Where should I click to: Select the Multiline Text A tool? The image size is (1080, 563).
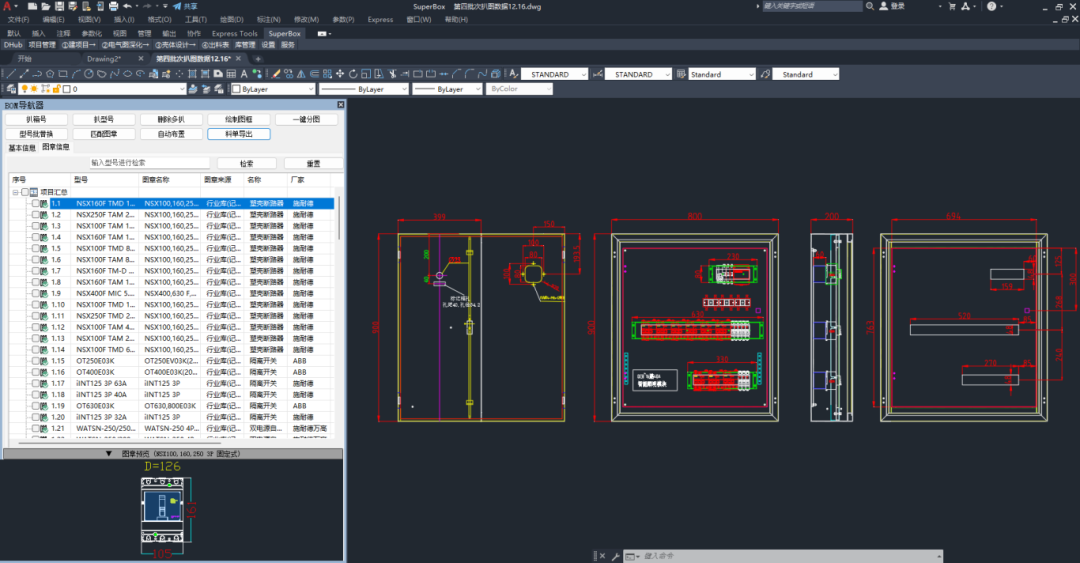[244, 74]
